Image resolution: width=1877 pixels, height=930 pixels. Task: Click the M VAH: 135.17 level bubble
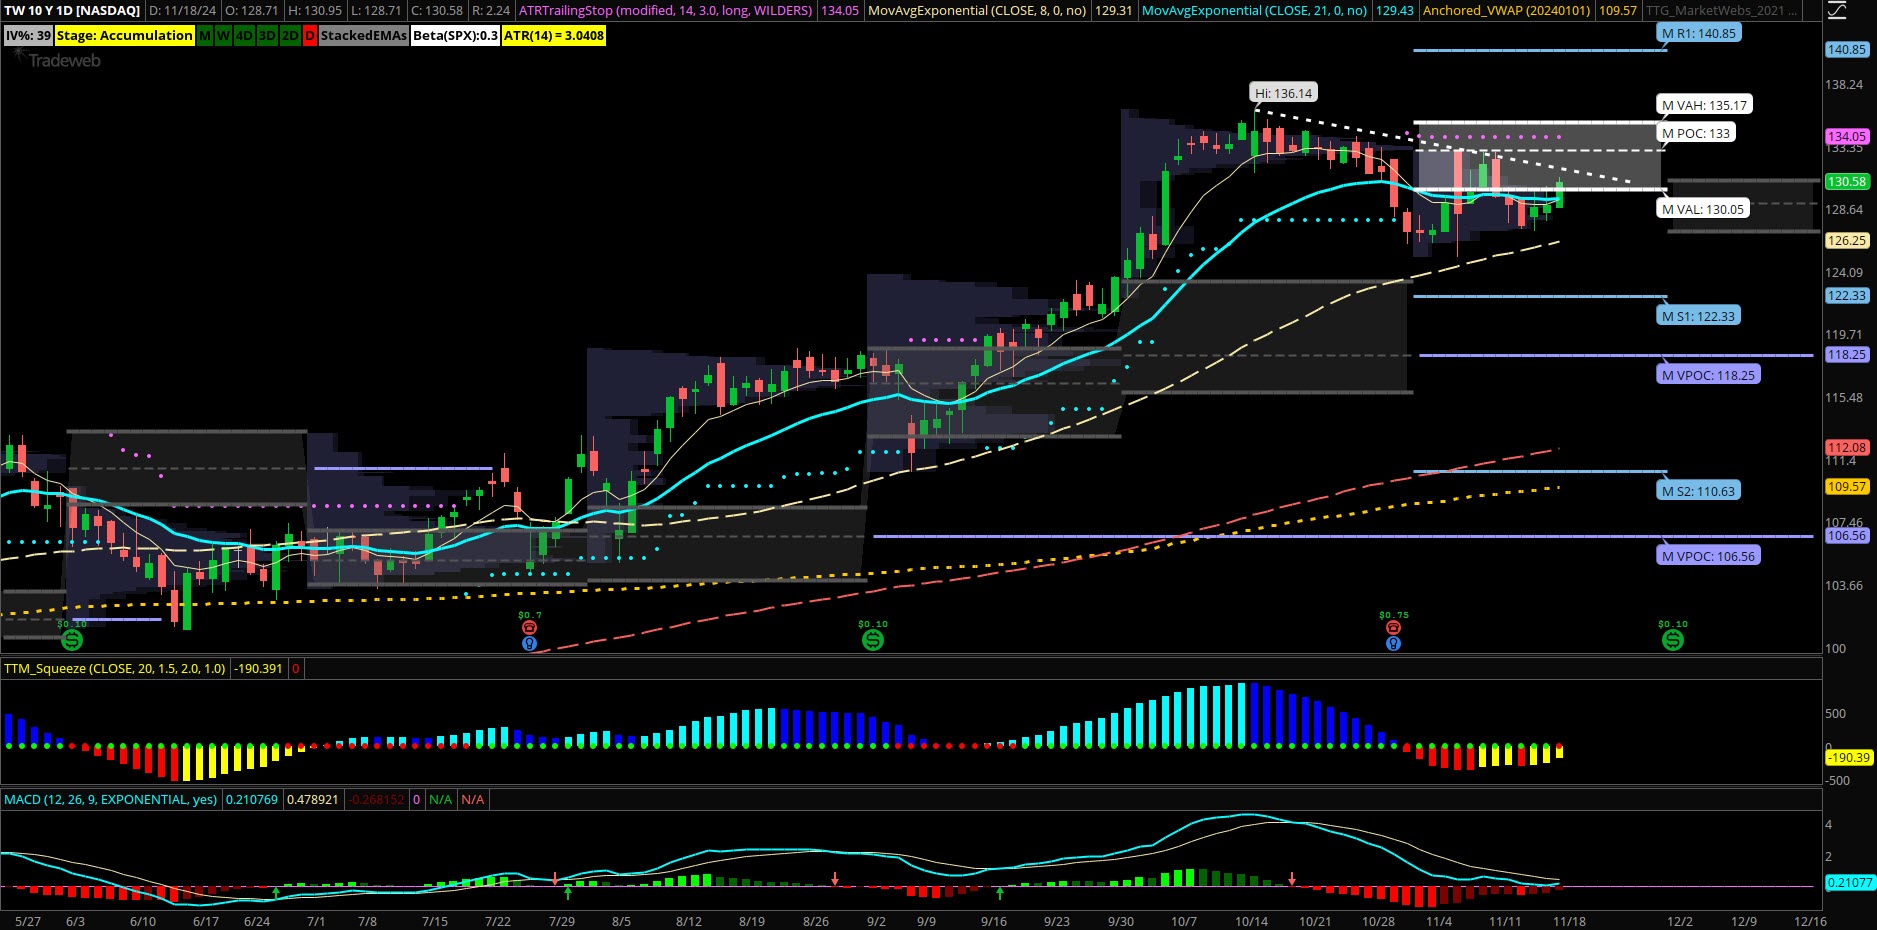pos(1704,105)
